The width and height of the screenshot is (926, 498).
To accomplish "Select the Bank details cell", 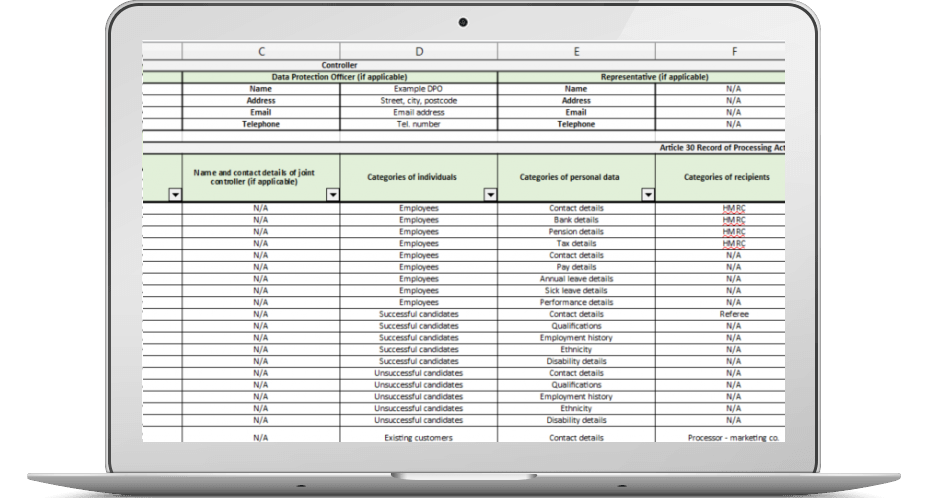I will (576, 220).
